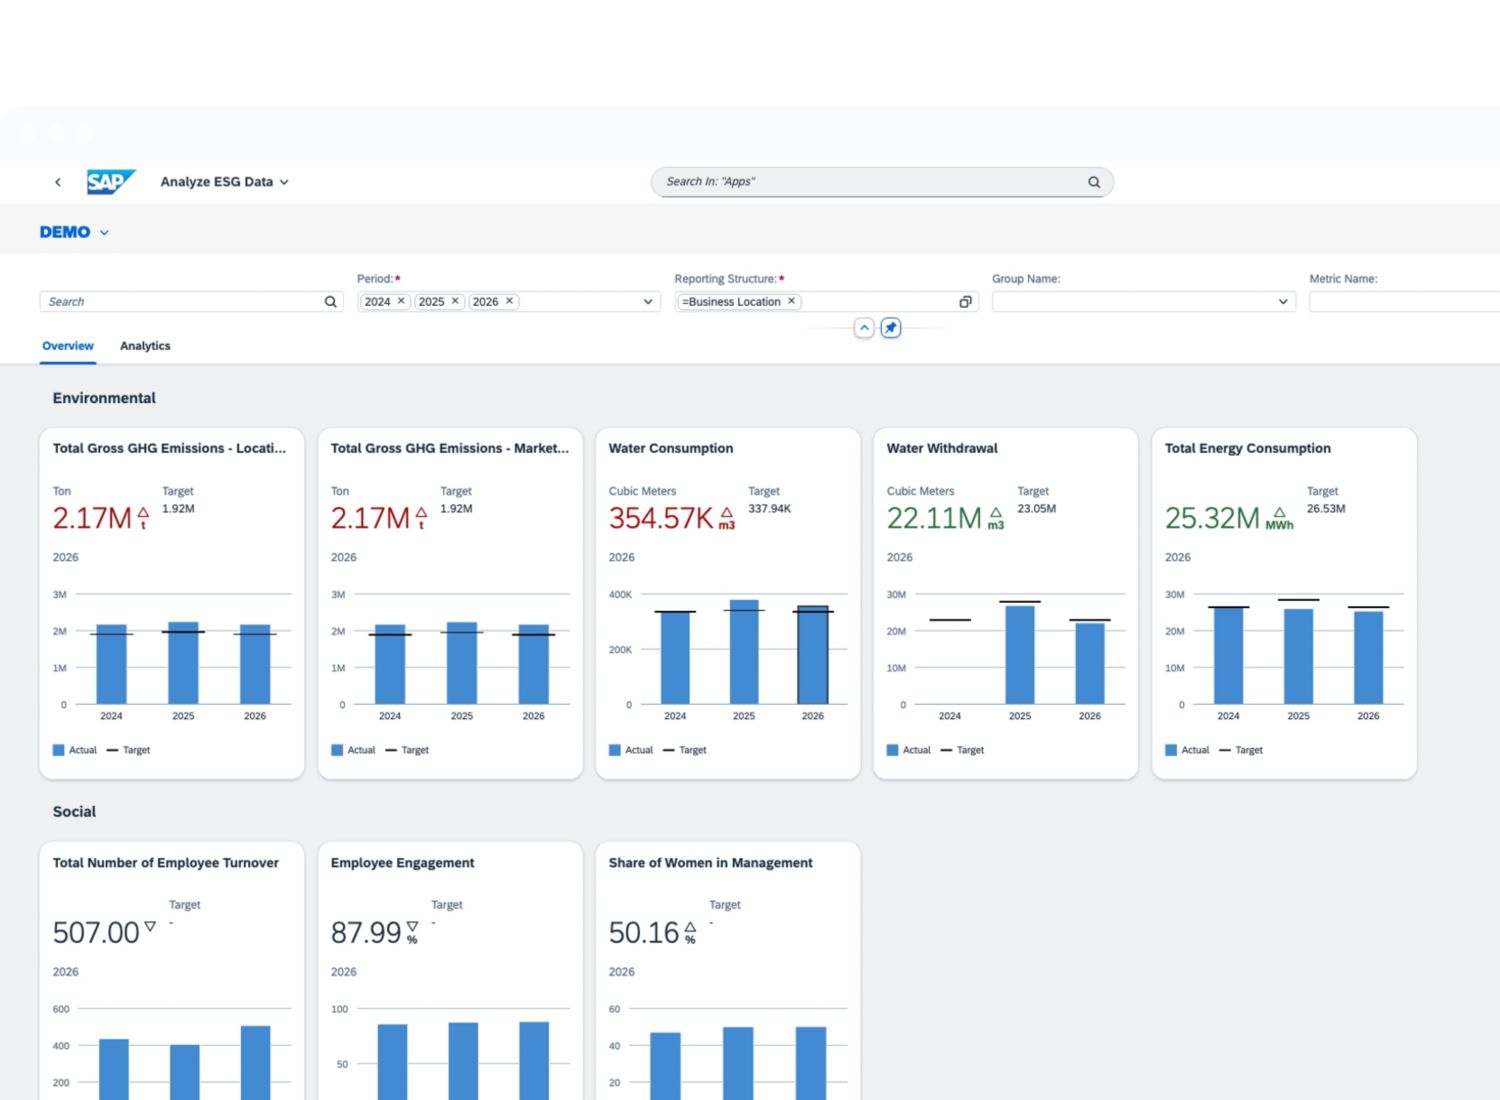Click the Metric Name input field

tap(1404, 302)
